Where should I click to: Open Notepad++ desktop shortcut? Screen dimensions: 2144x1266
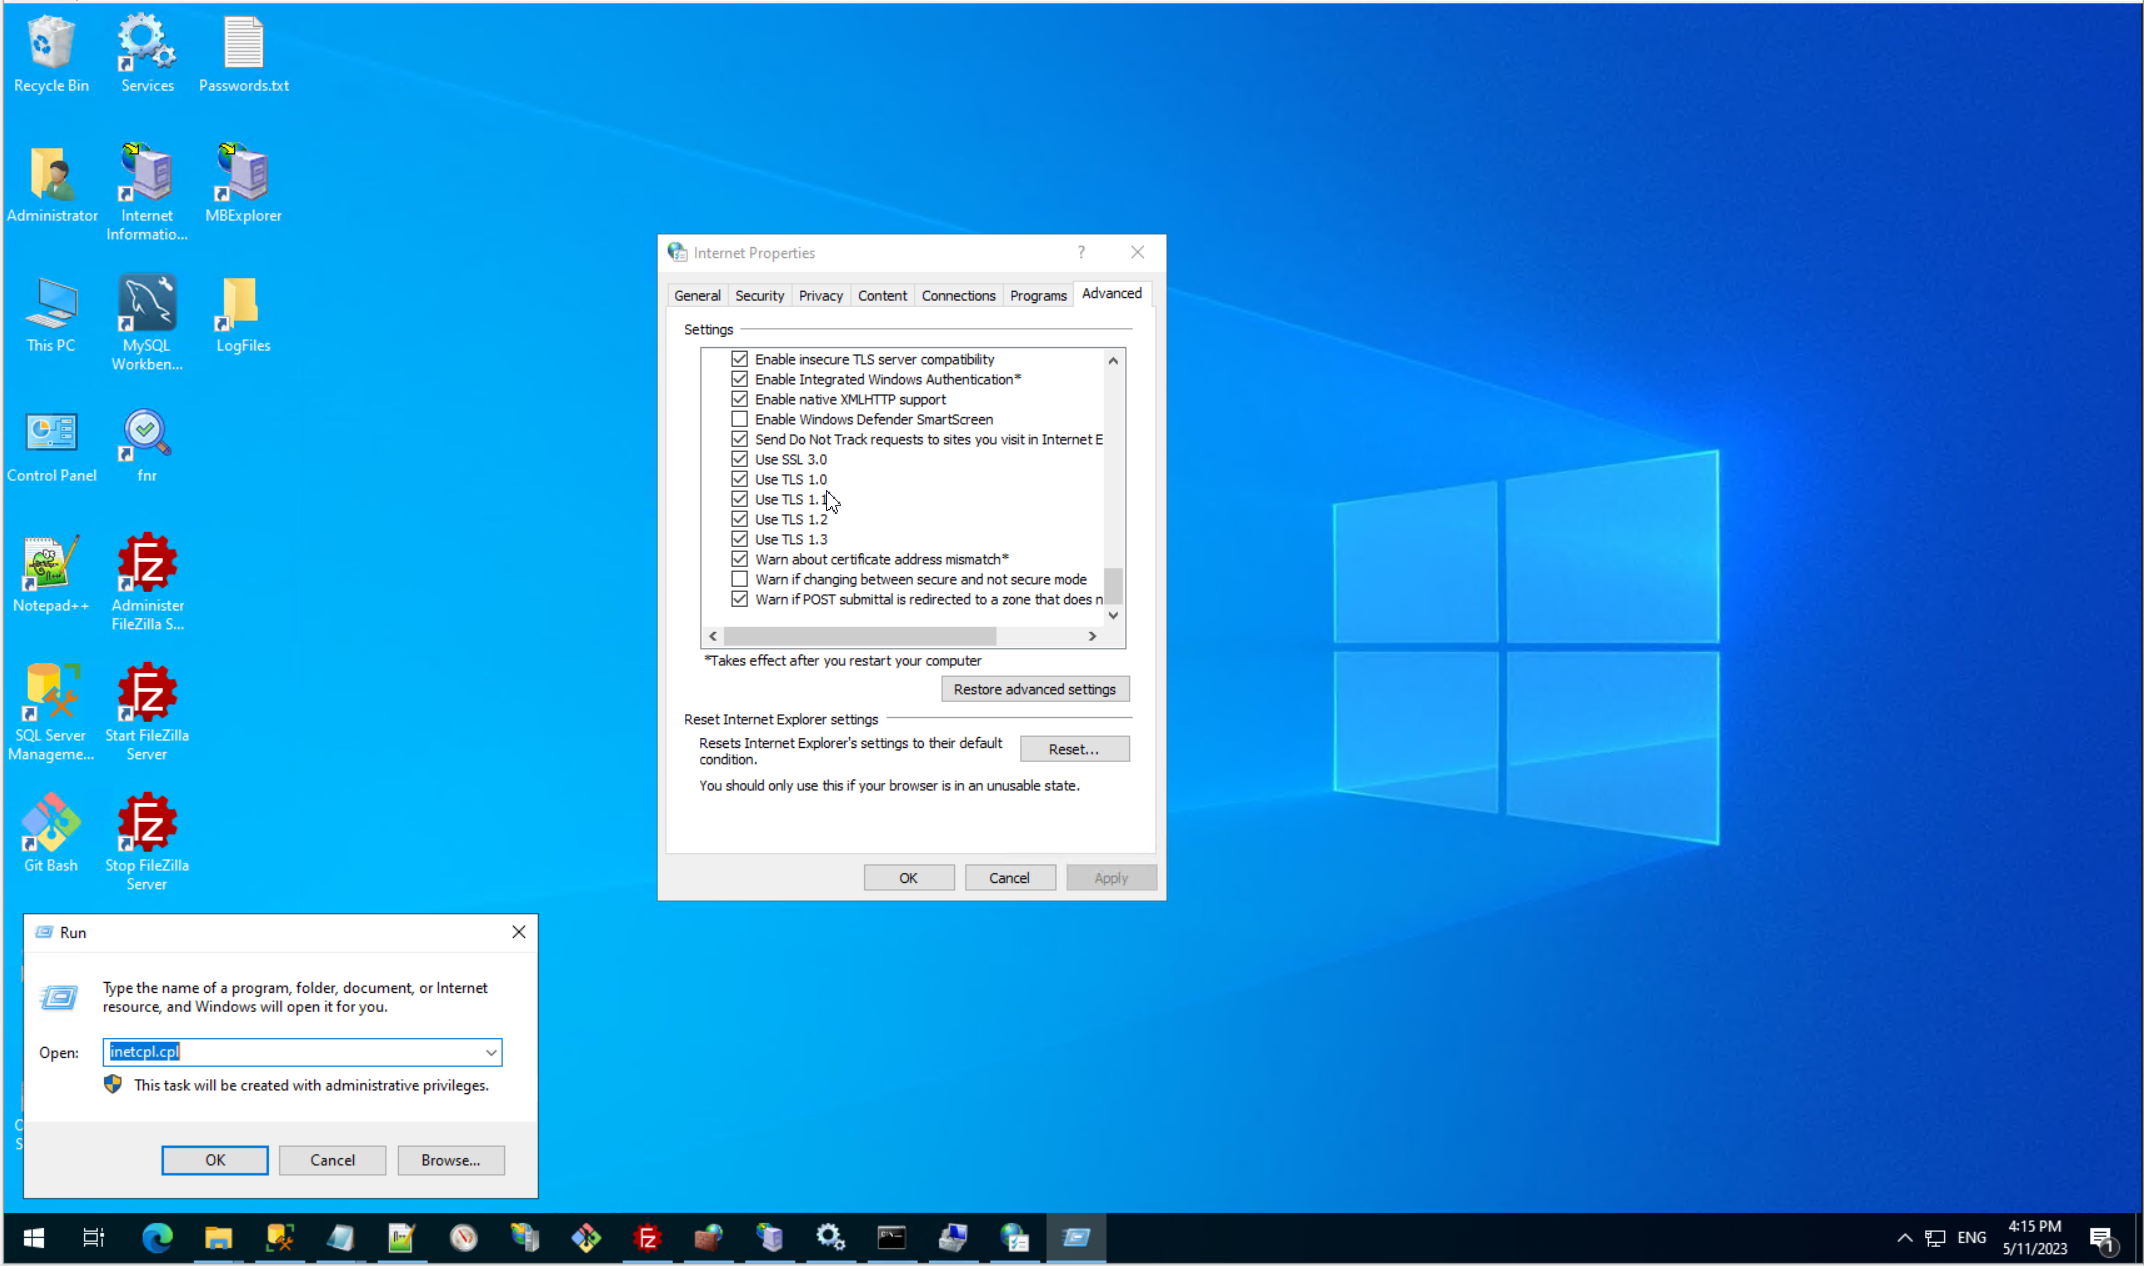pos(50,565)
